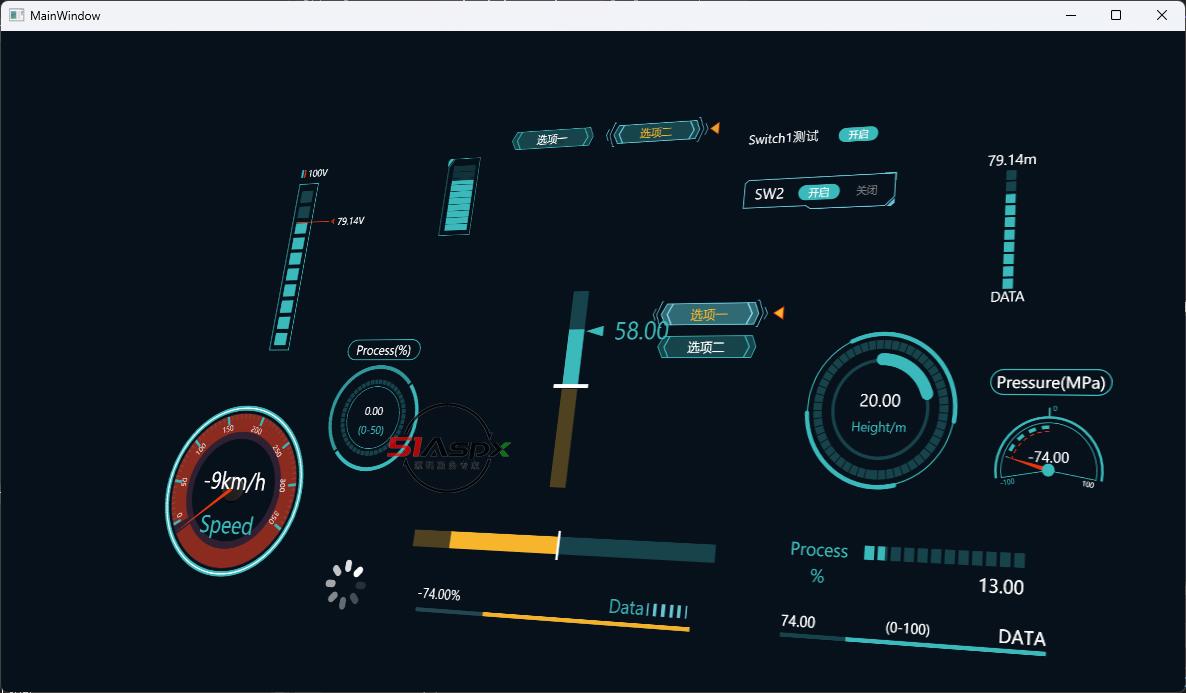Toggle the Switch1测试 switch
The height and width of the screenshot is (693, 1186).
[858, 135]
